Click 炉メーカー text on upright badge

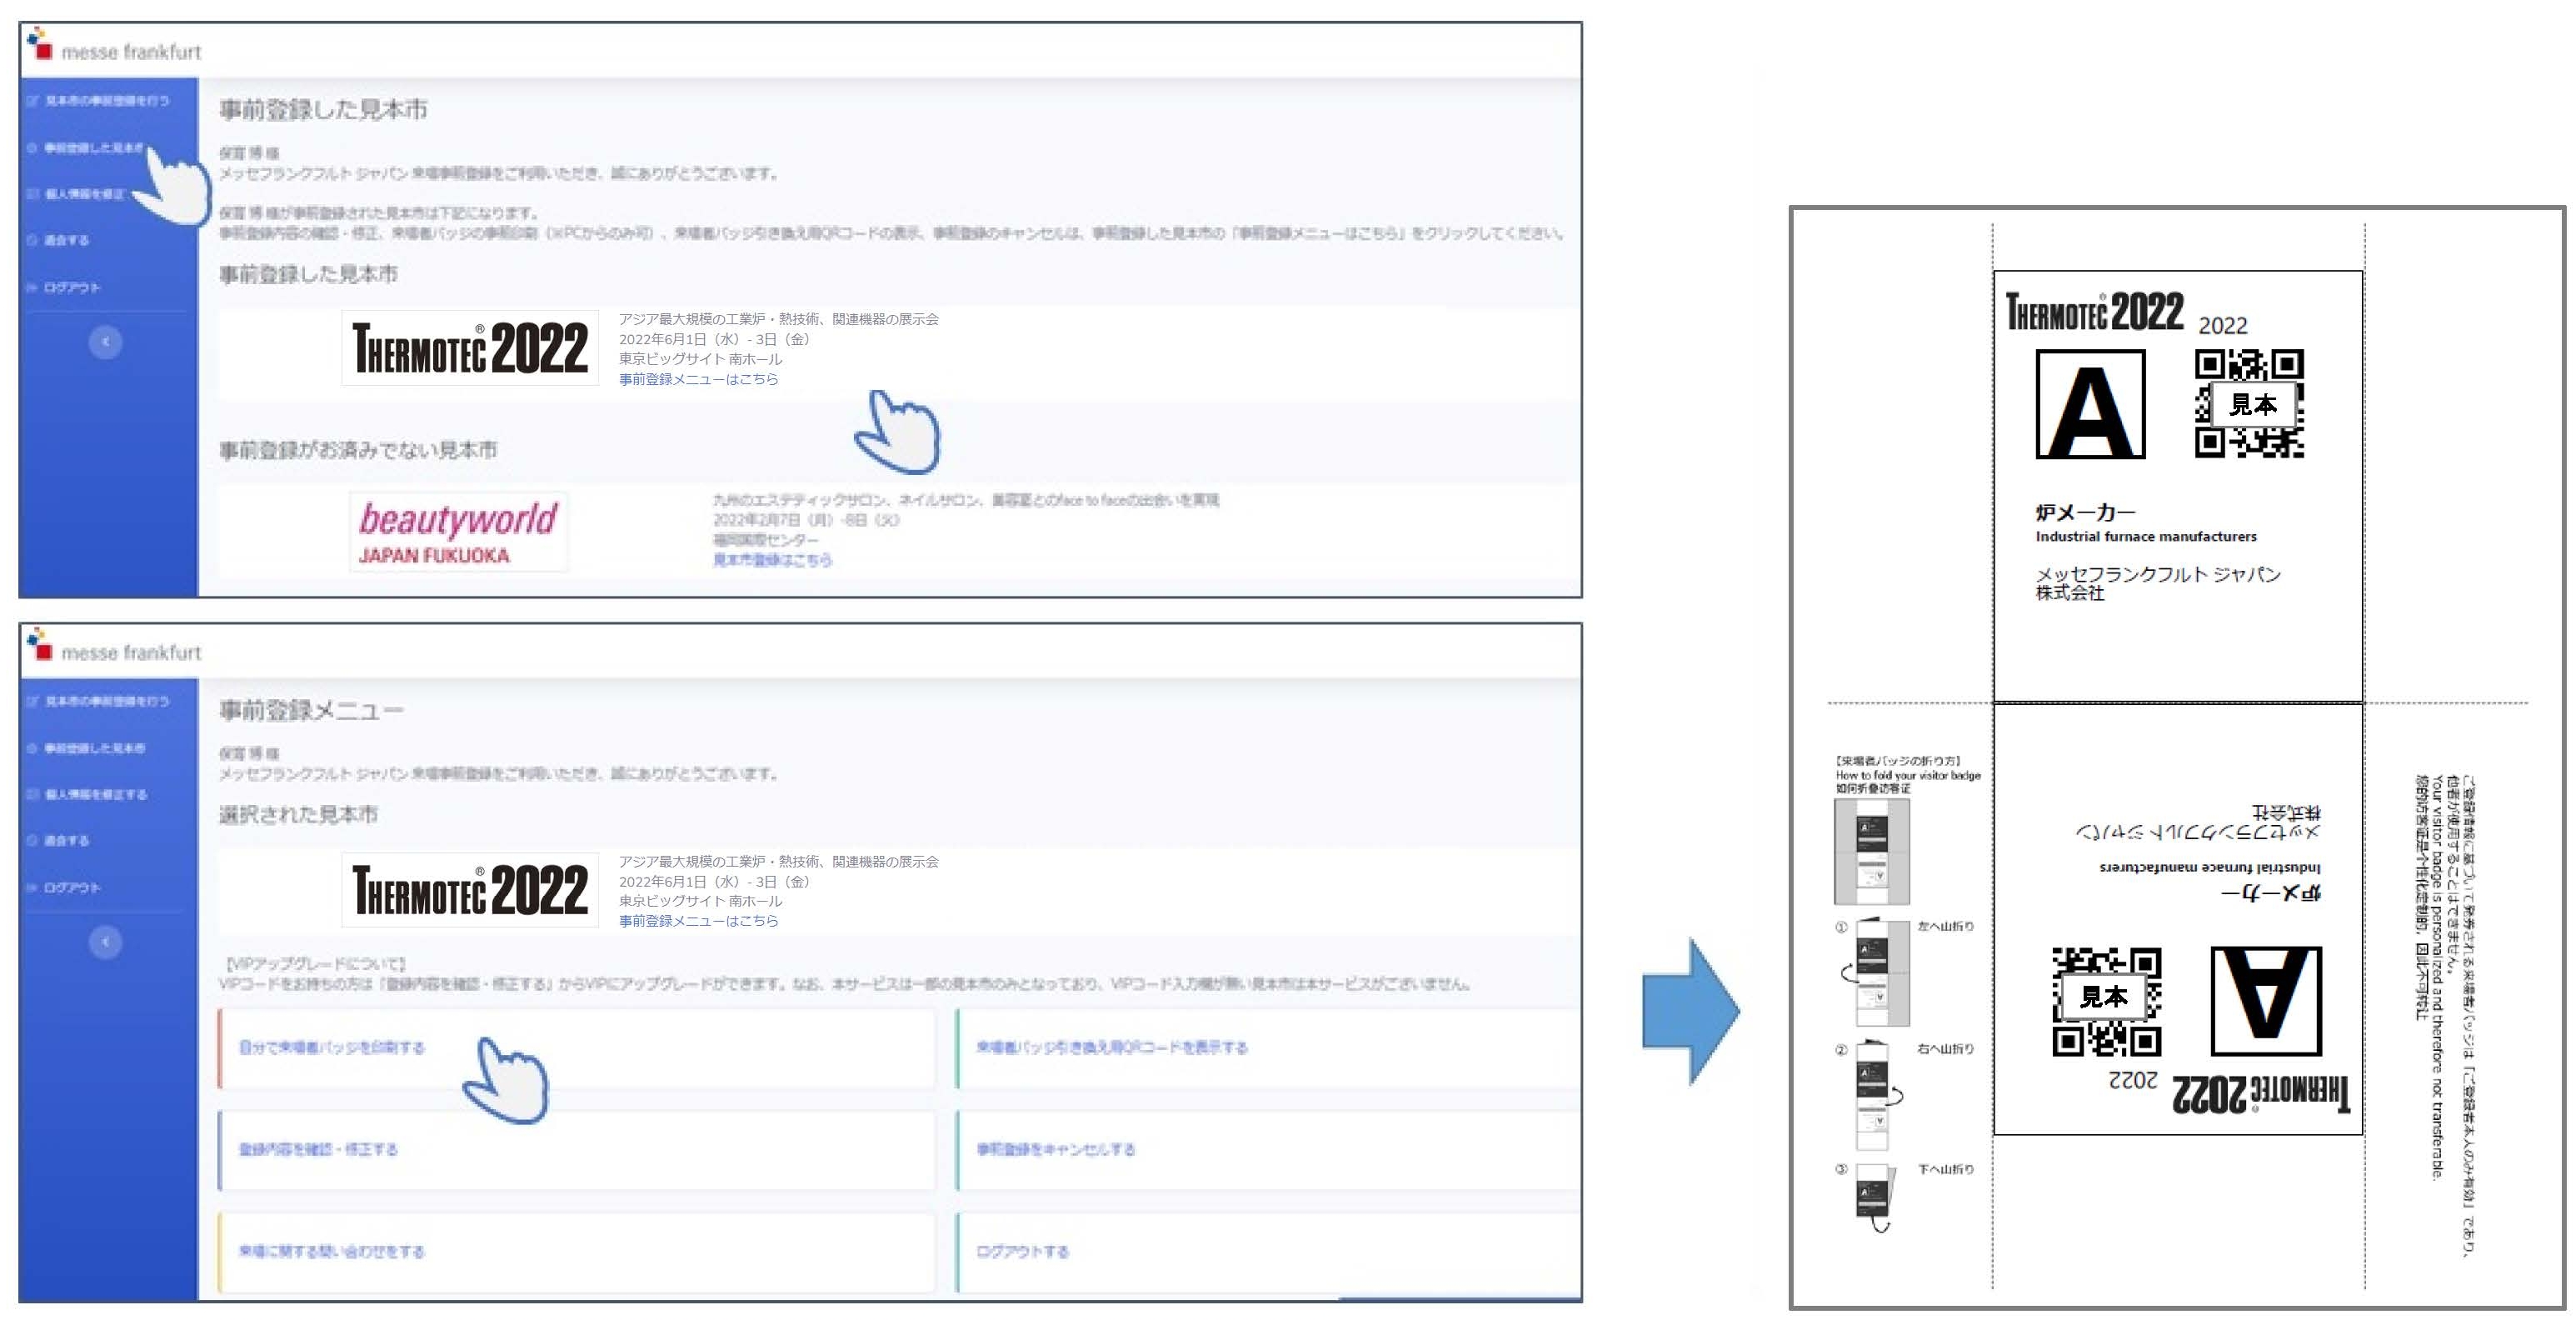[2084, 512]
